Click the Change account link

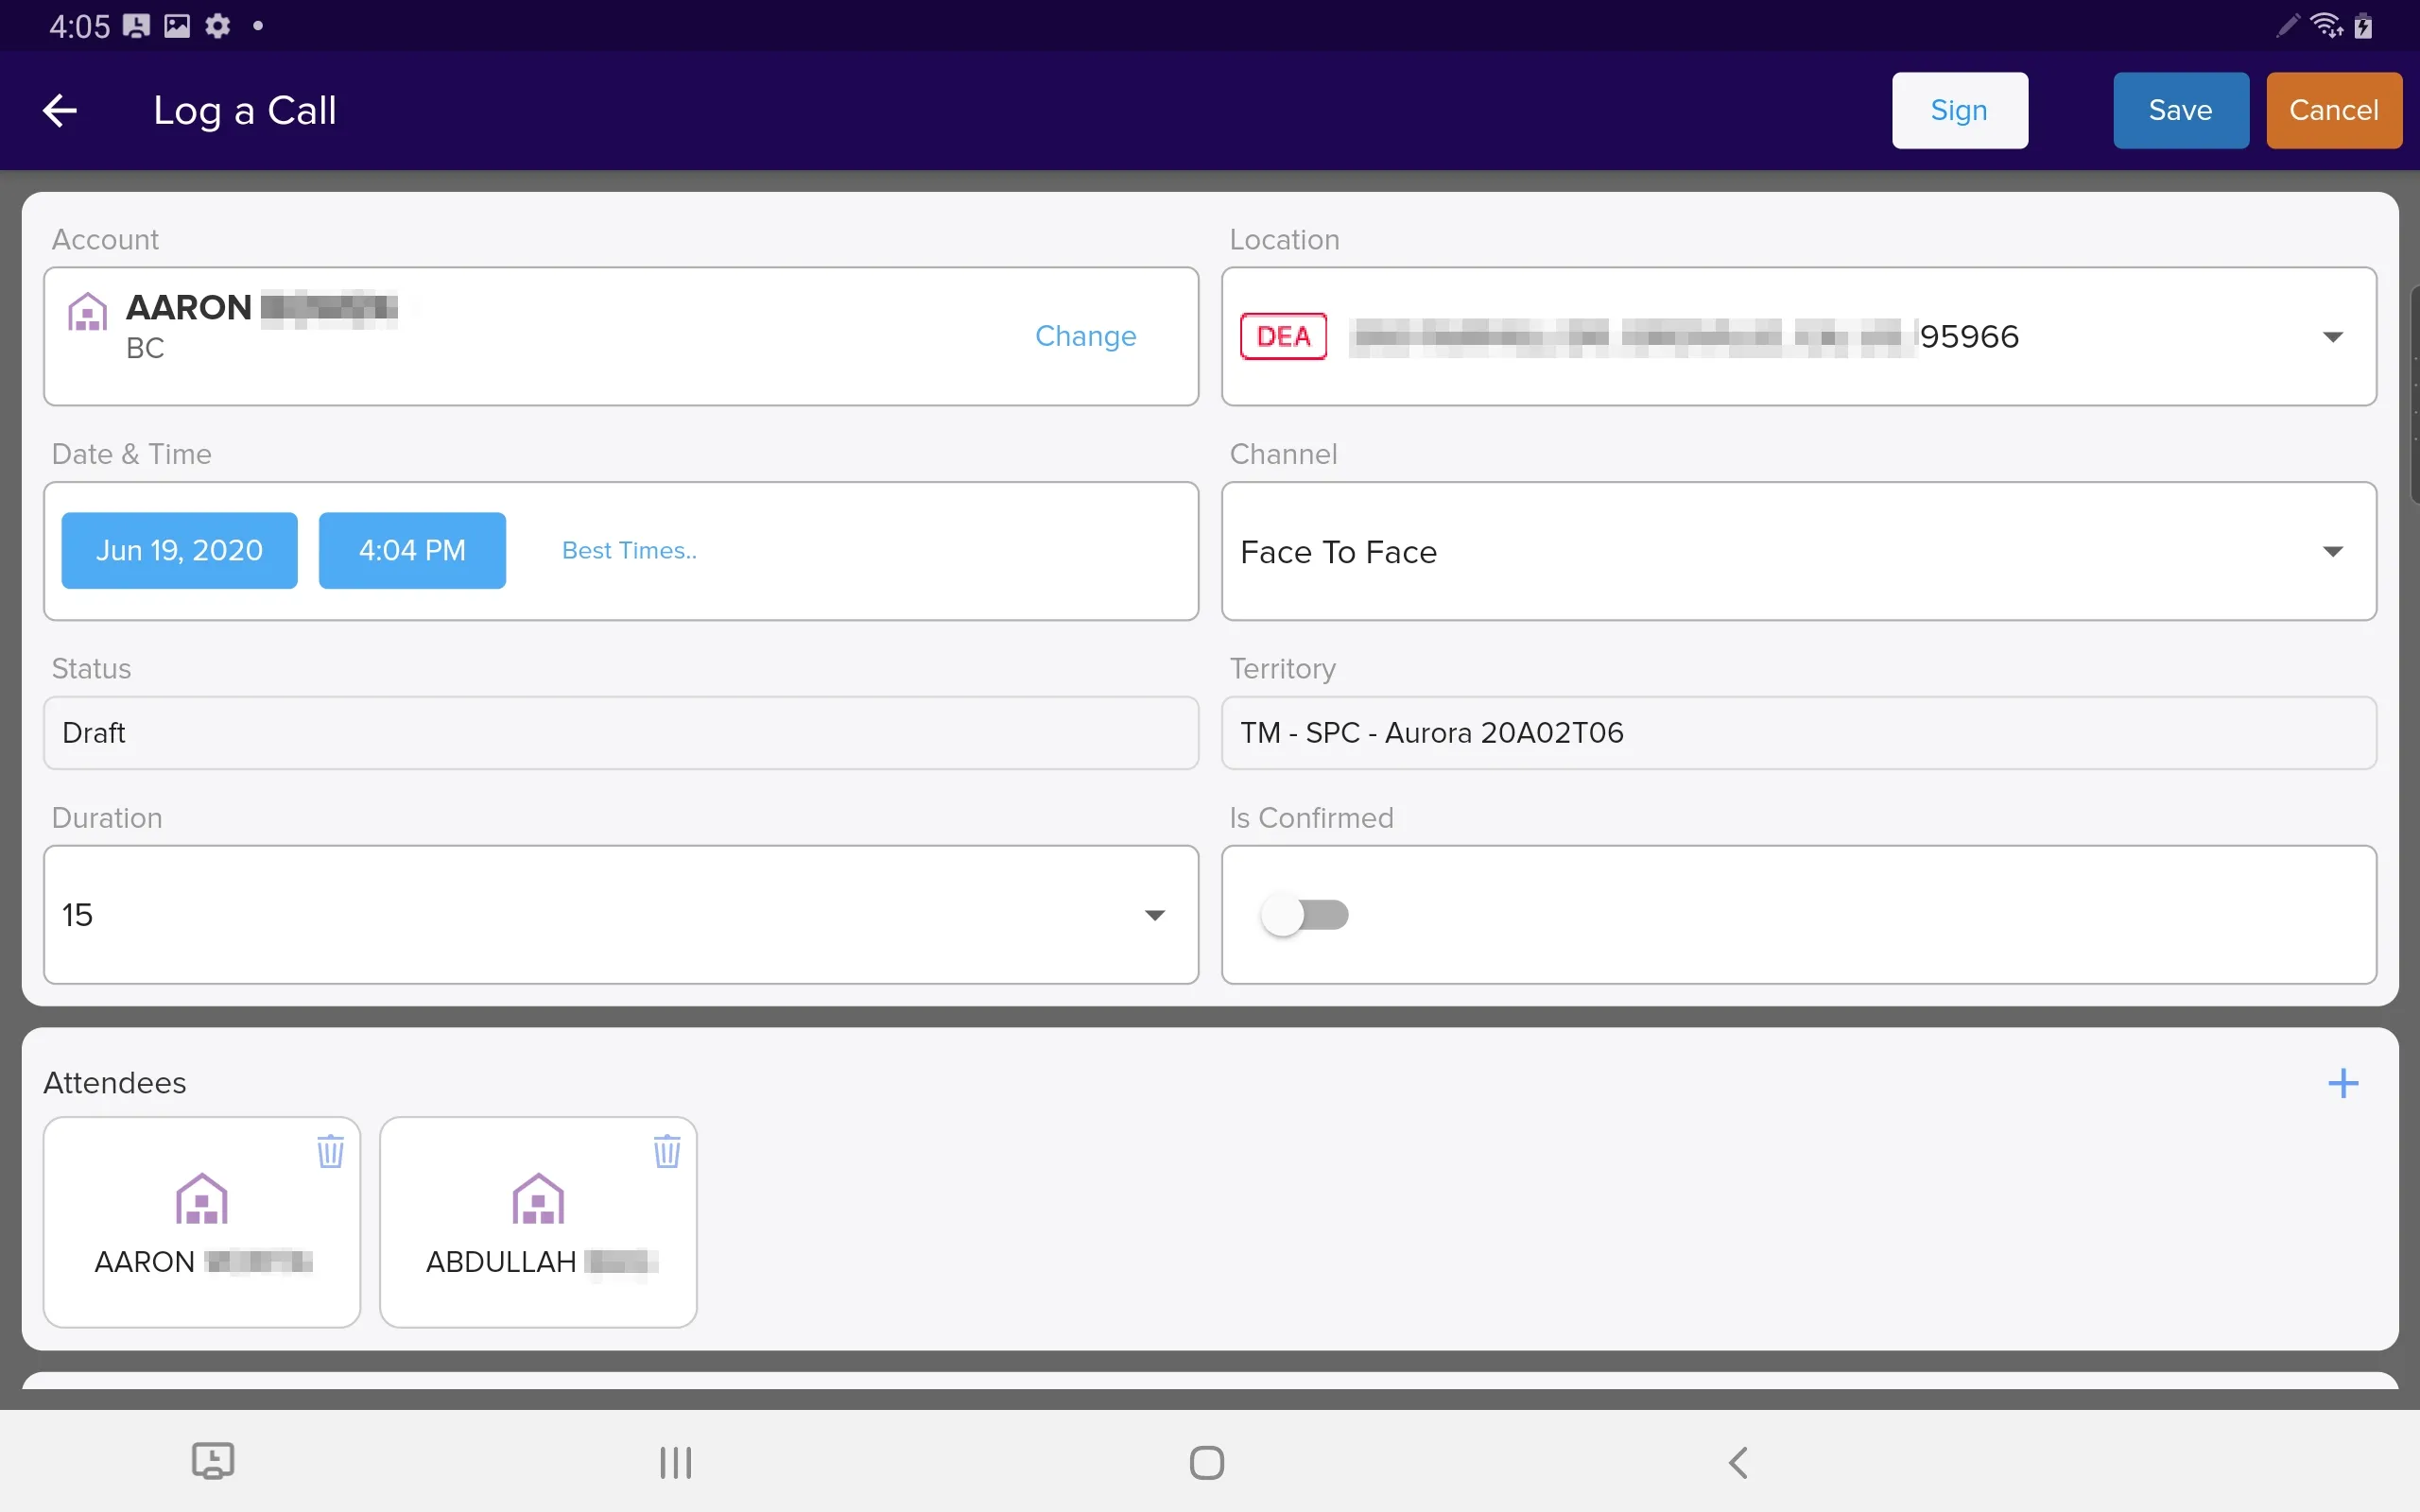(1083, 335)
